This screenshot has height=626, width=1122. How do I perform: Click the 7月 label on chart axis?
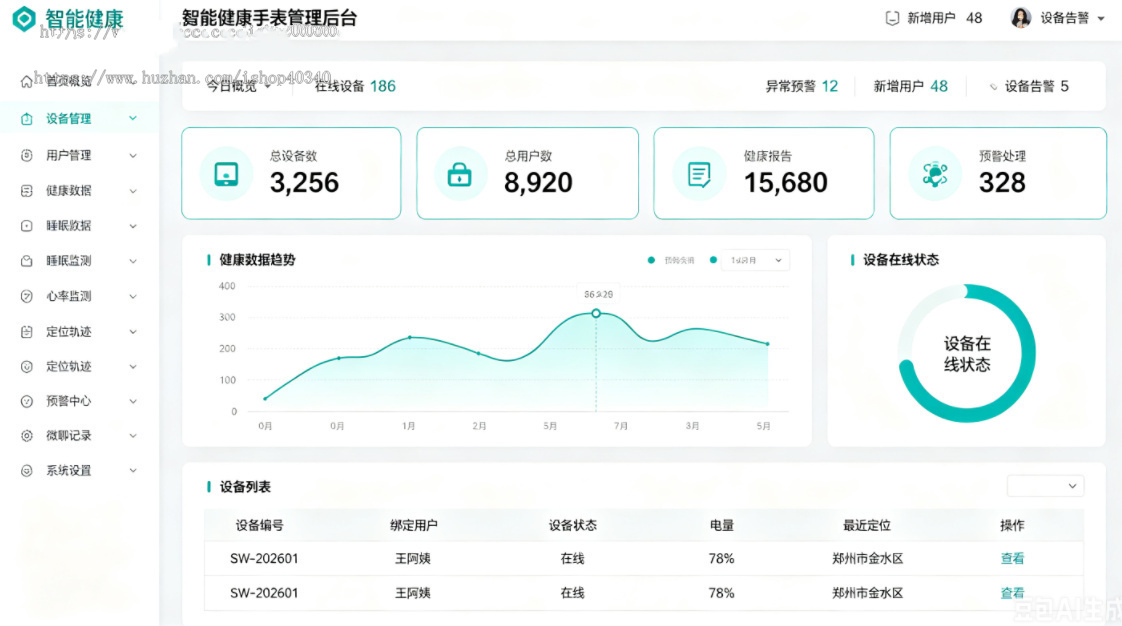[x=620, y=426]
